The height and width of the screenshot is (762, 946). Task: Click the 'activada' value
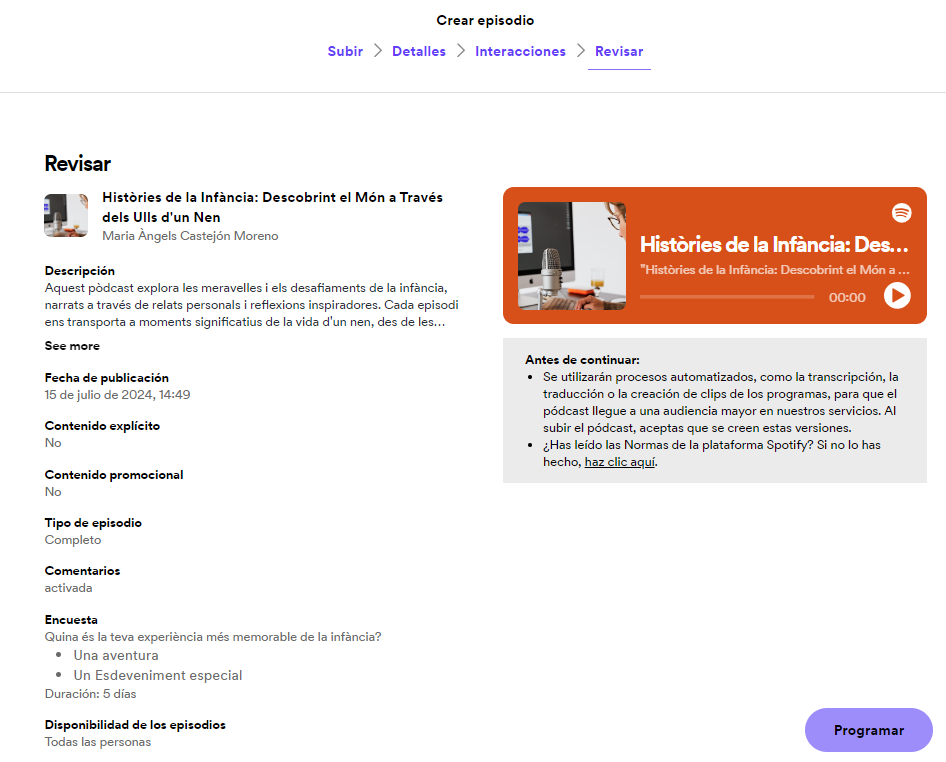pos(68,588)
